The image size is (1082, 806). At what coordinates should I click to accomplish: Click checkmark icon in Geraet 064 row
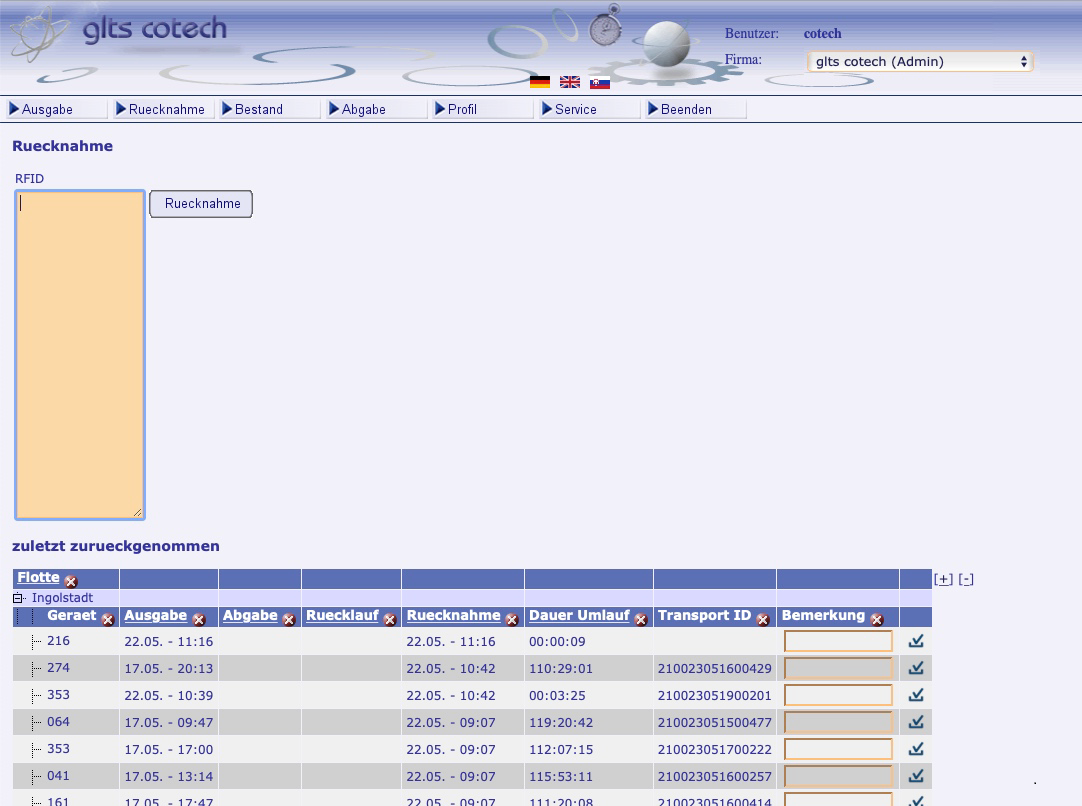coord(916,722)
